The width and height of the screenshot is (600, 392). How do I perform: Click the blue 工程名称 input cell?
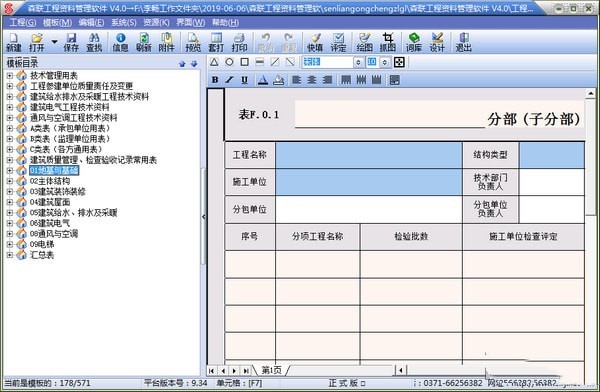pyautogui.click(x=369, y=155)
